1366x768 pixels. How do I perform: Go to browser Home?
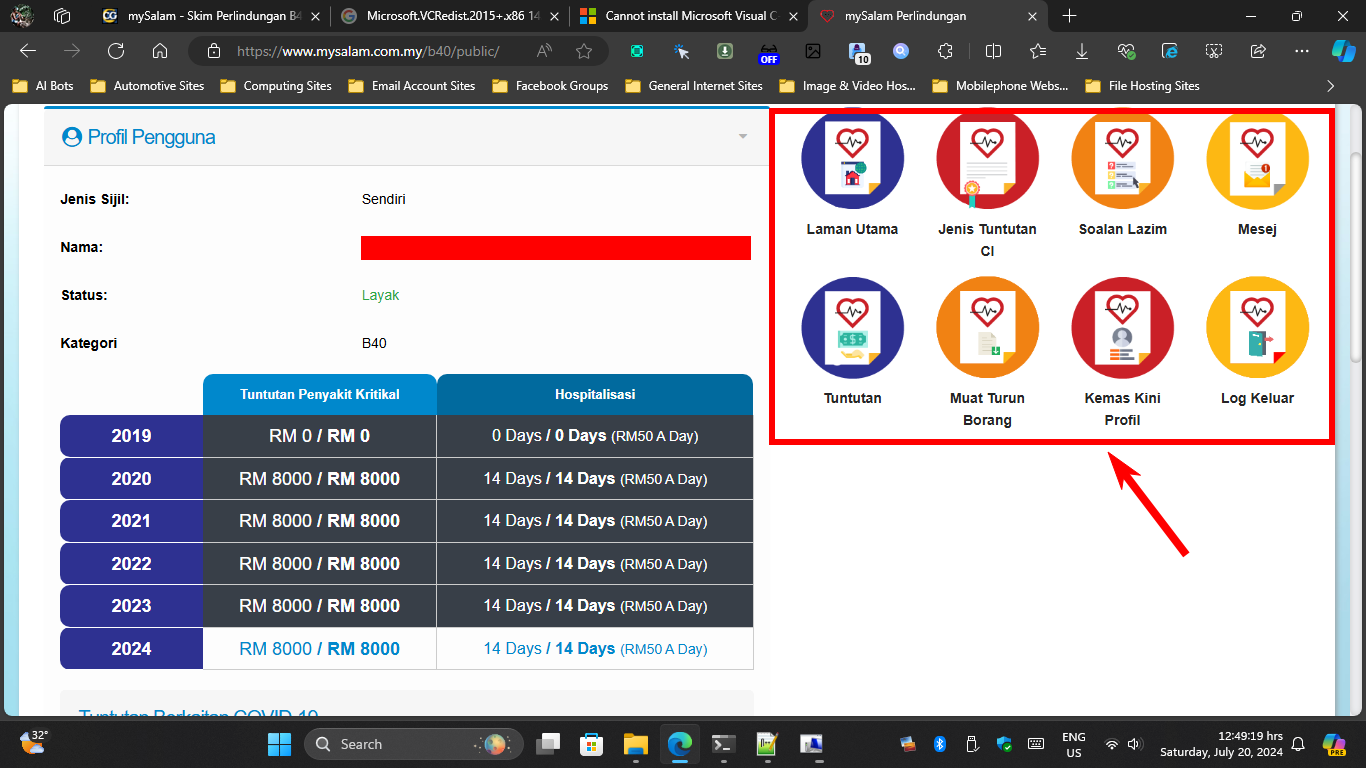pyautogui.click(x=160, y=51)
